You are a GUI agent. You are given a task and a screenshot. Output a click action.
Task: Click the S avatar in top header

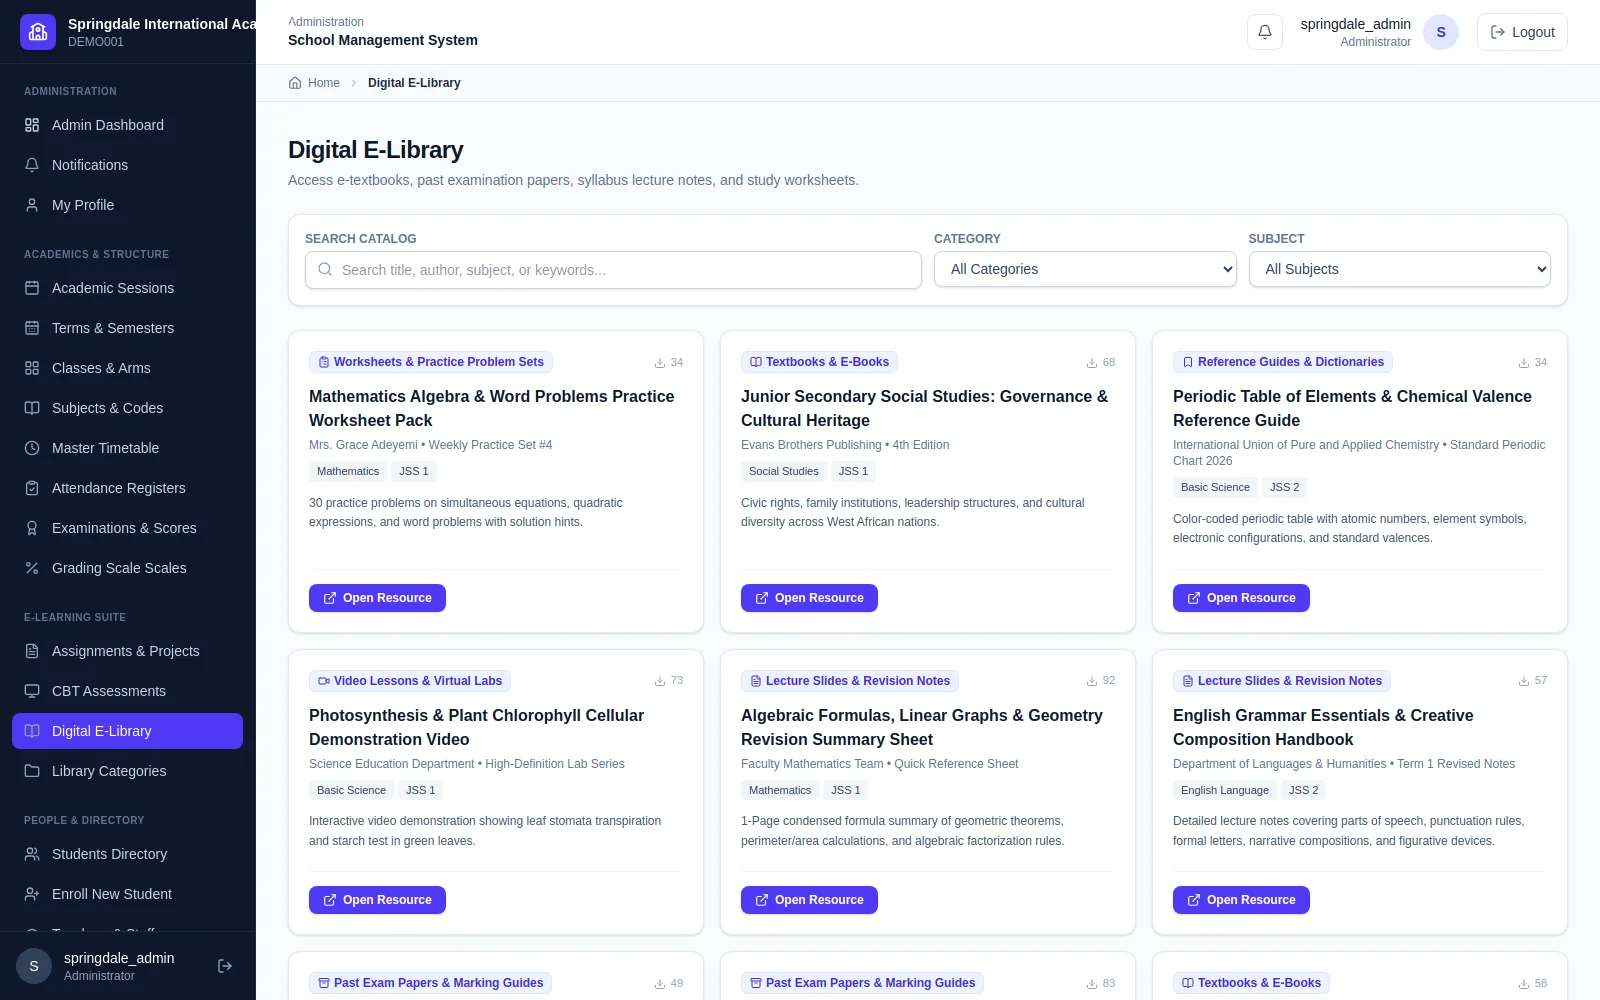[x=1441, y=32]
